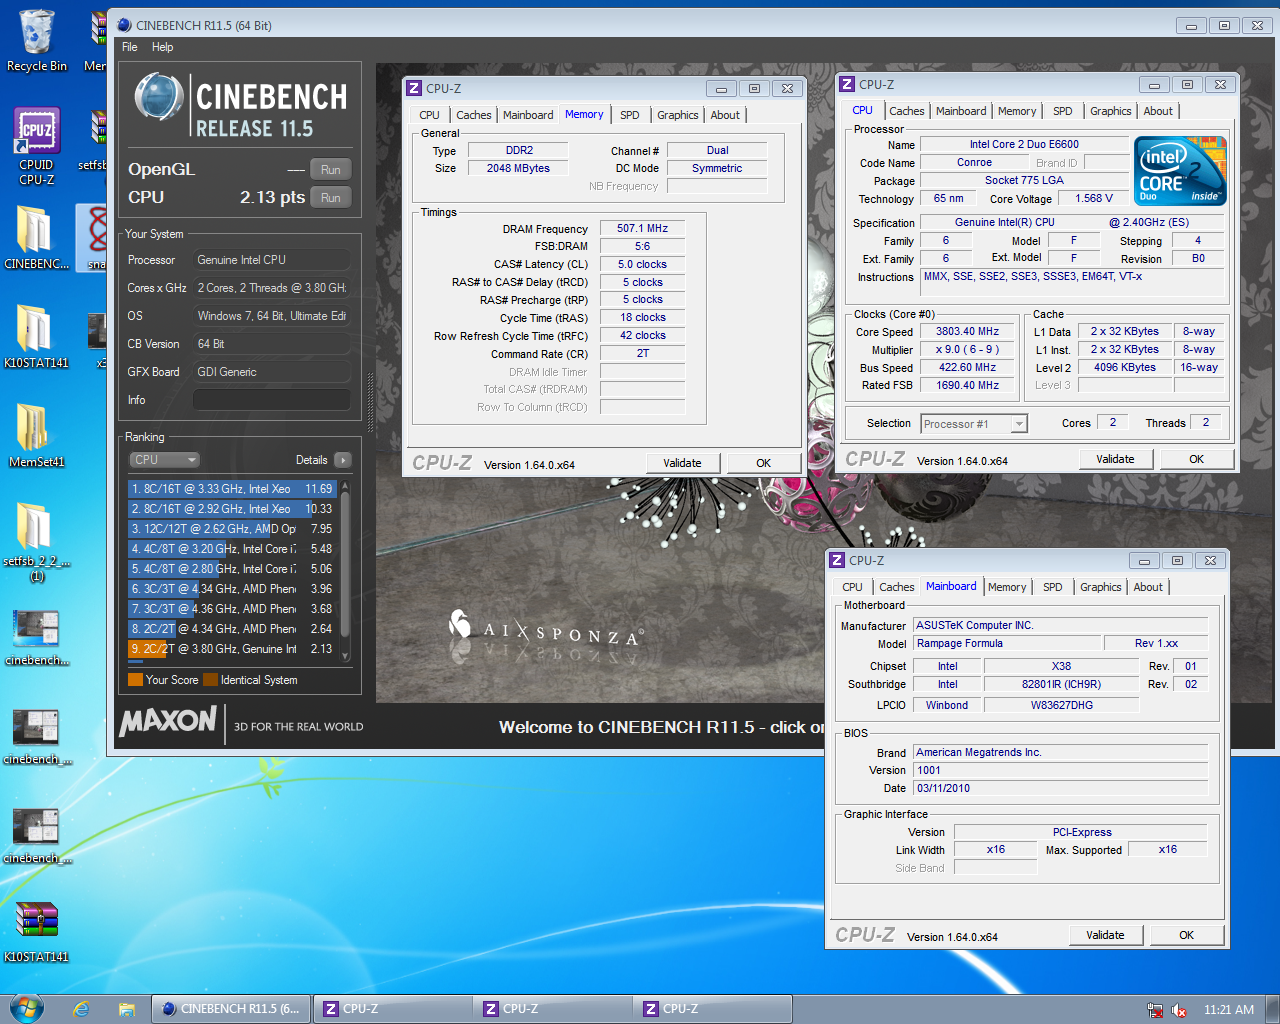Screen dimensions: 1280x1024
Task: Open the Ranking CPU dropdown
Action: (x=165, y=460)
